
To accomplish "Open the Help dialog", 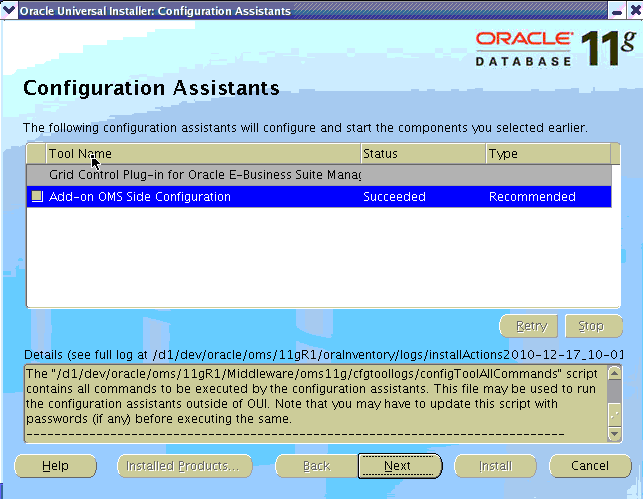I will tap(55, 466).
